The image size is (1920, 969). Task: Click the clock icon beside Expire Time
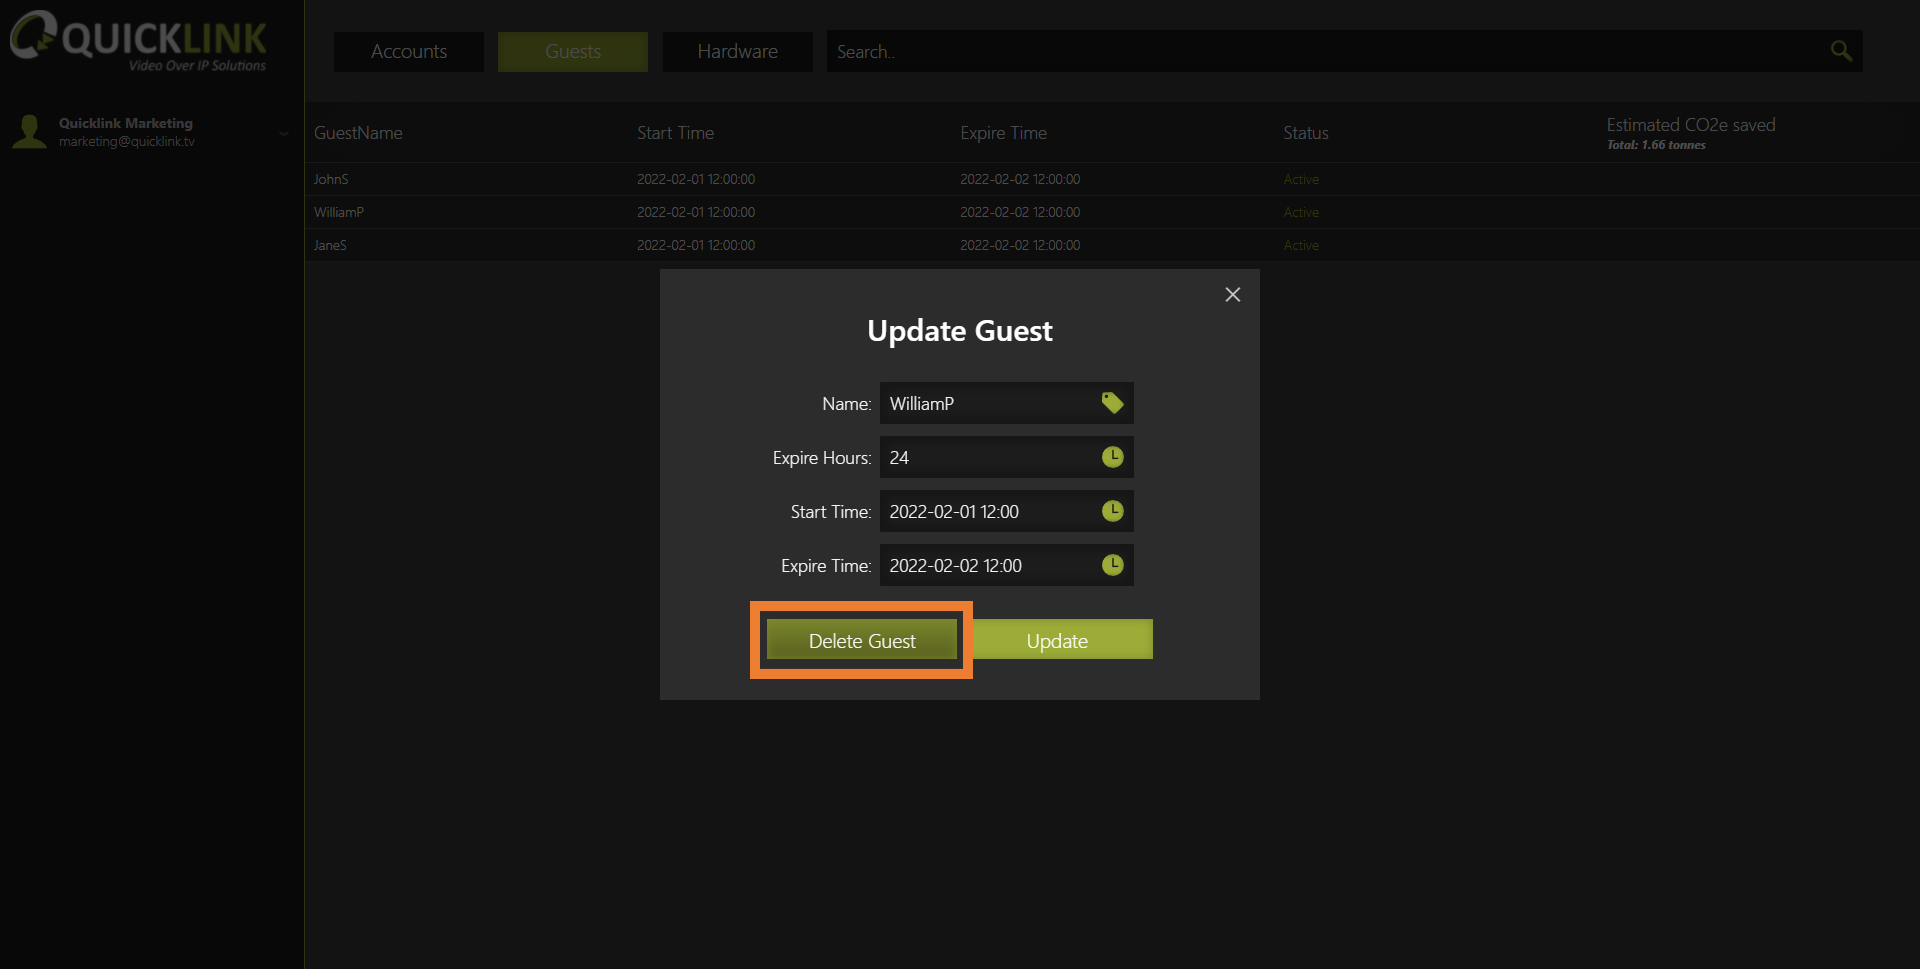[1112, 565]
